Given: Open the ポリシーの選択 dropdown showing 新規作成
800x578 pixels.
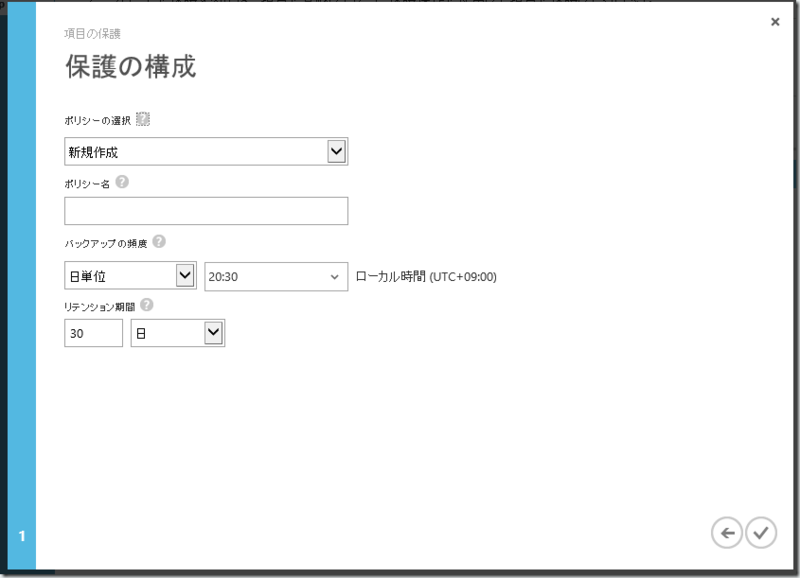Looking at the screenshot, I should point(206,152).
